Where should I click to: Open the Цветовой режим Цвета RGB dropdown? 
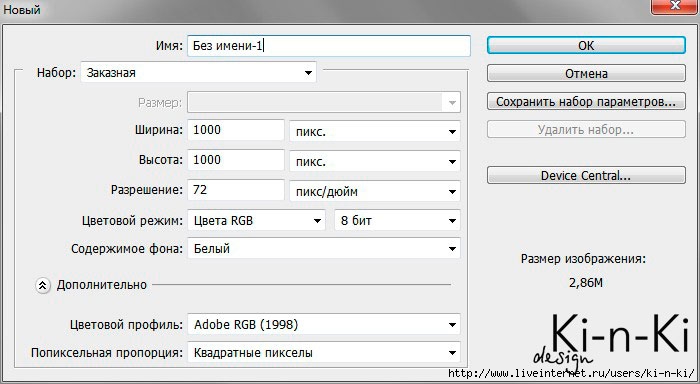coord(256,221)
